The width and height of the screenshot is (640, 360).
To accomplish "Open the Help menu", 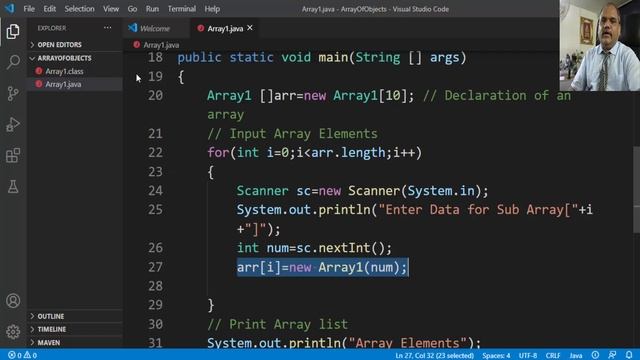I will (212, 9).
